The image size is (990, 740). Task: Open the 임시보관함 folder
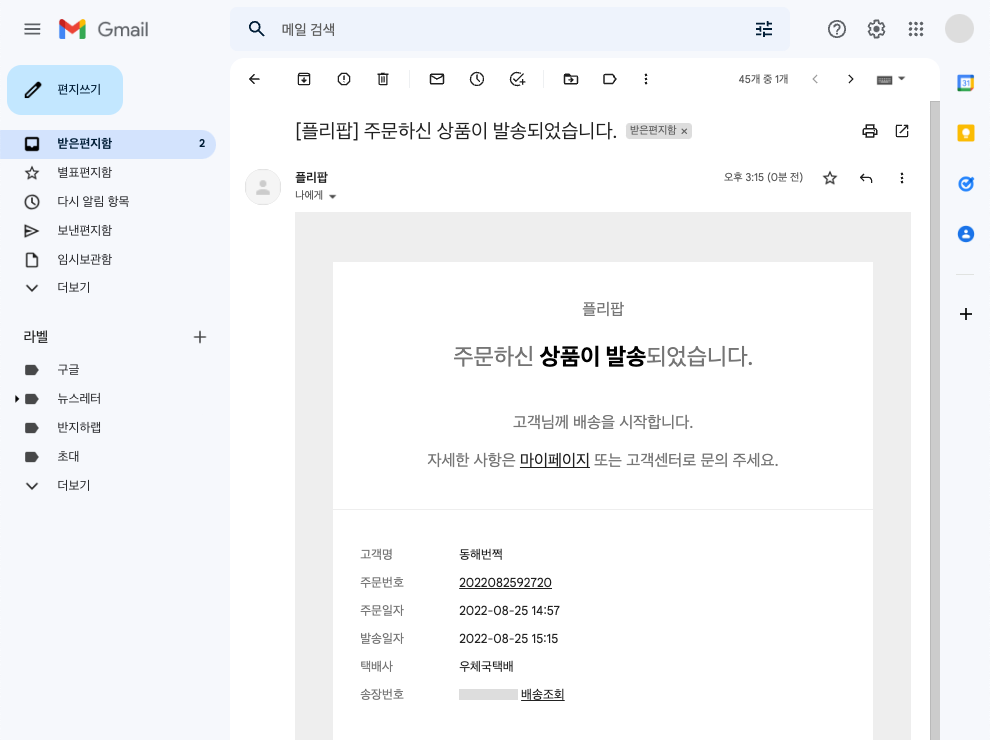coord(84,259)
